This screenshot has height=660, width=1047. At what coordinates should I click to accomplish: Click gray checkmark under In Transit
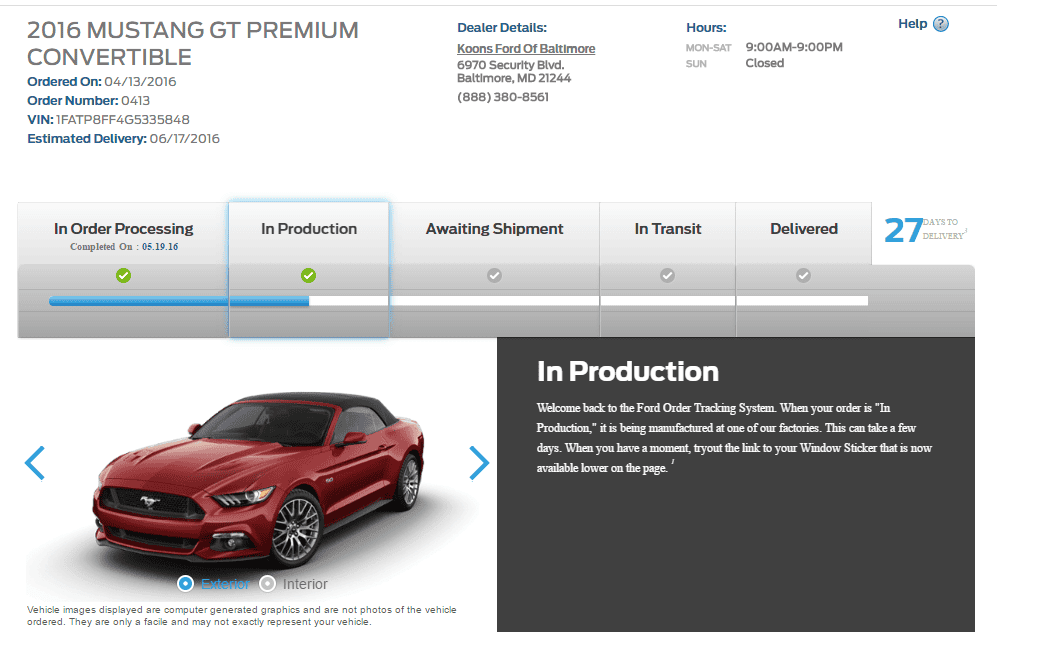tap(667, 275)
